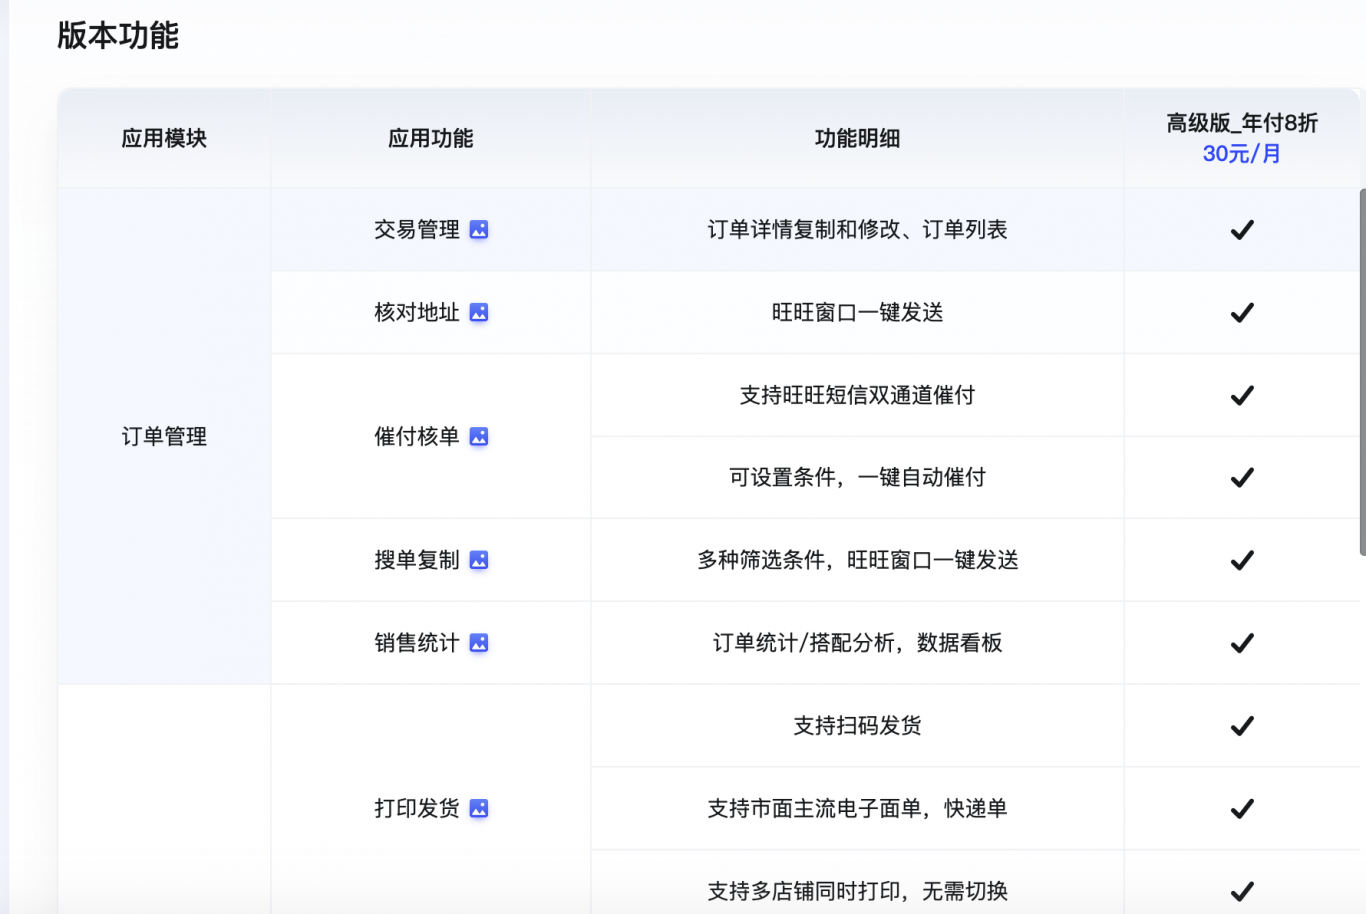Image resolution: width=1366 pixels, height=914 pixels.
Task: Open image icon next to 销售统计
Action: (x=479, y=643)
